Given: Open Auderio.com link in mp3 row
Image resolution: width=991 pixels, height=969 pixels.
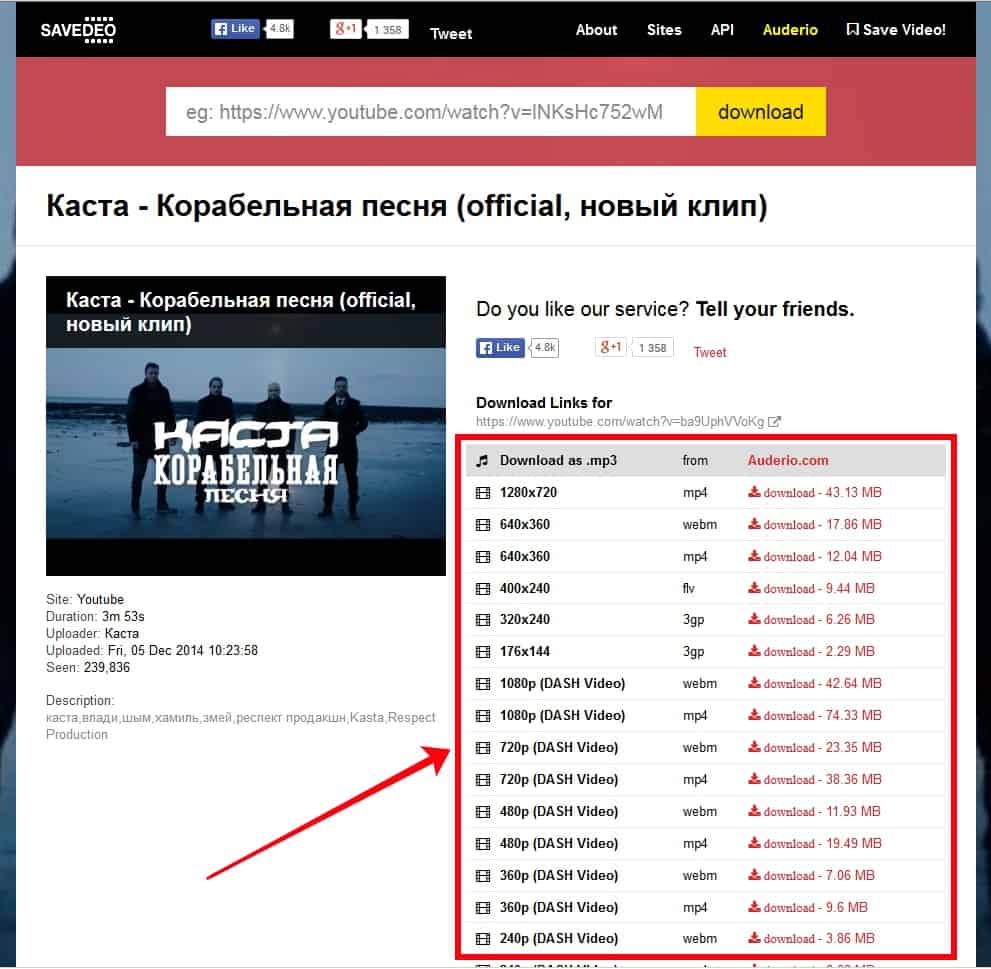Looking at the screenshot, I should (787, 461).
